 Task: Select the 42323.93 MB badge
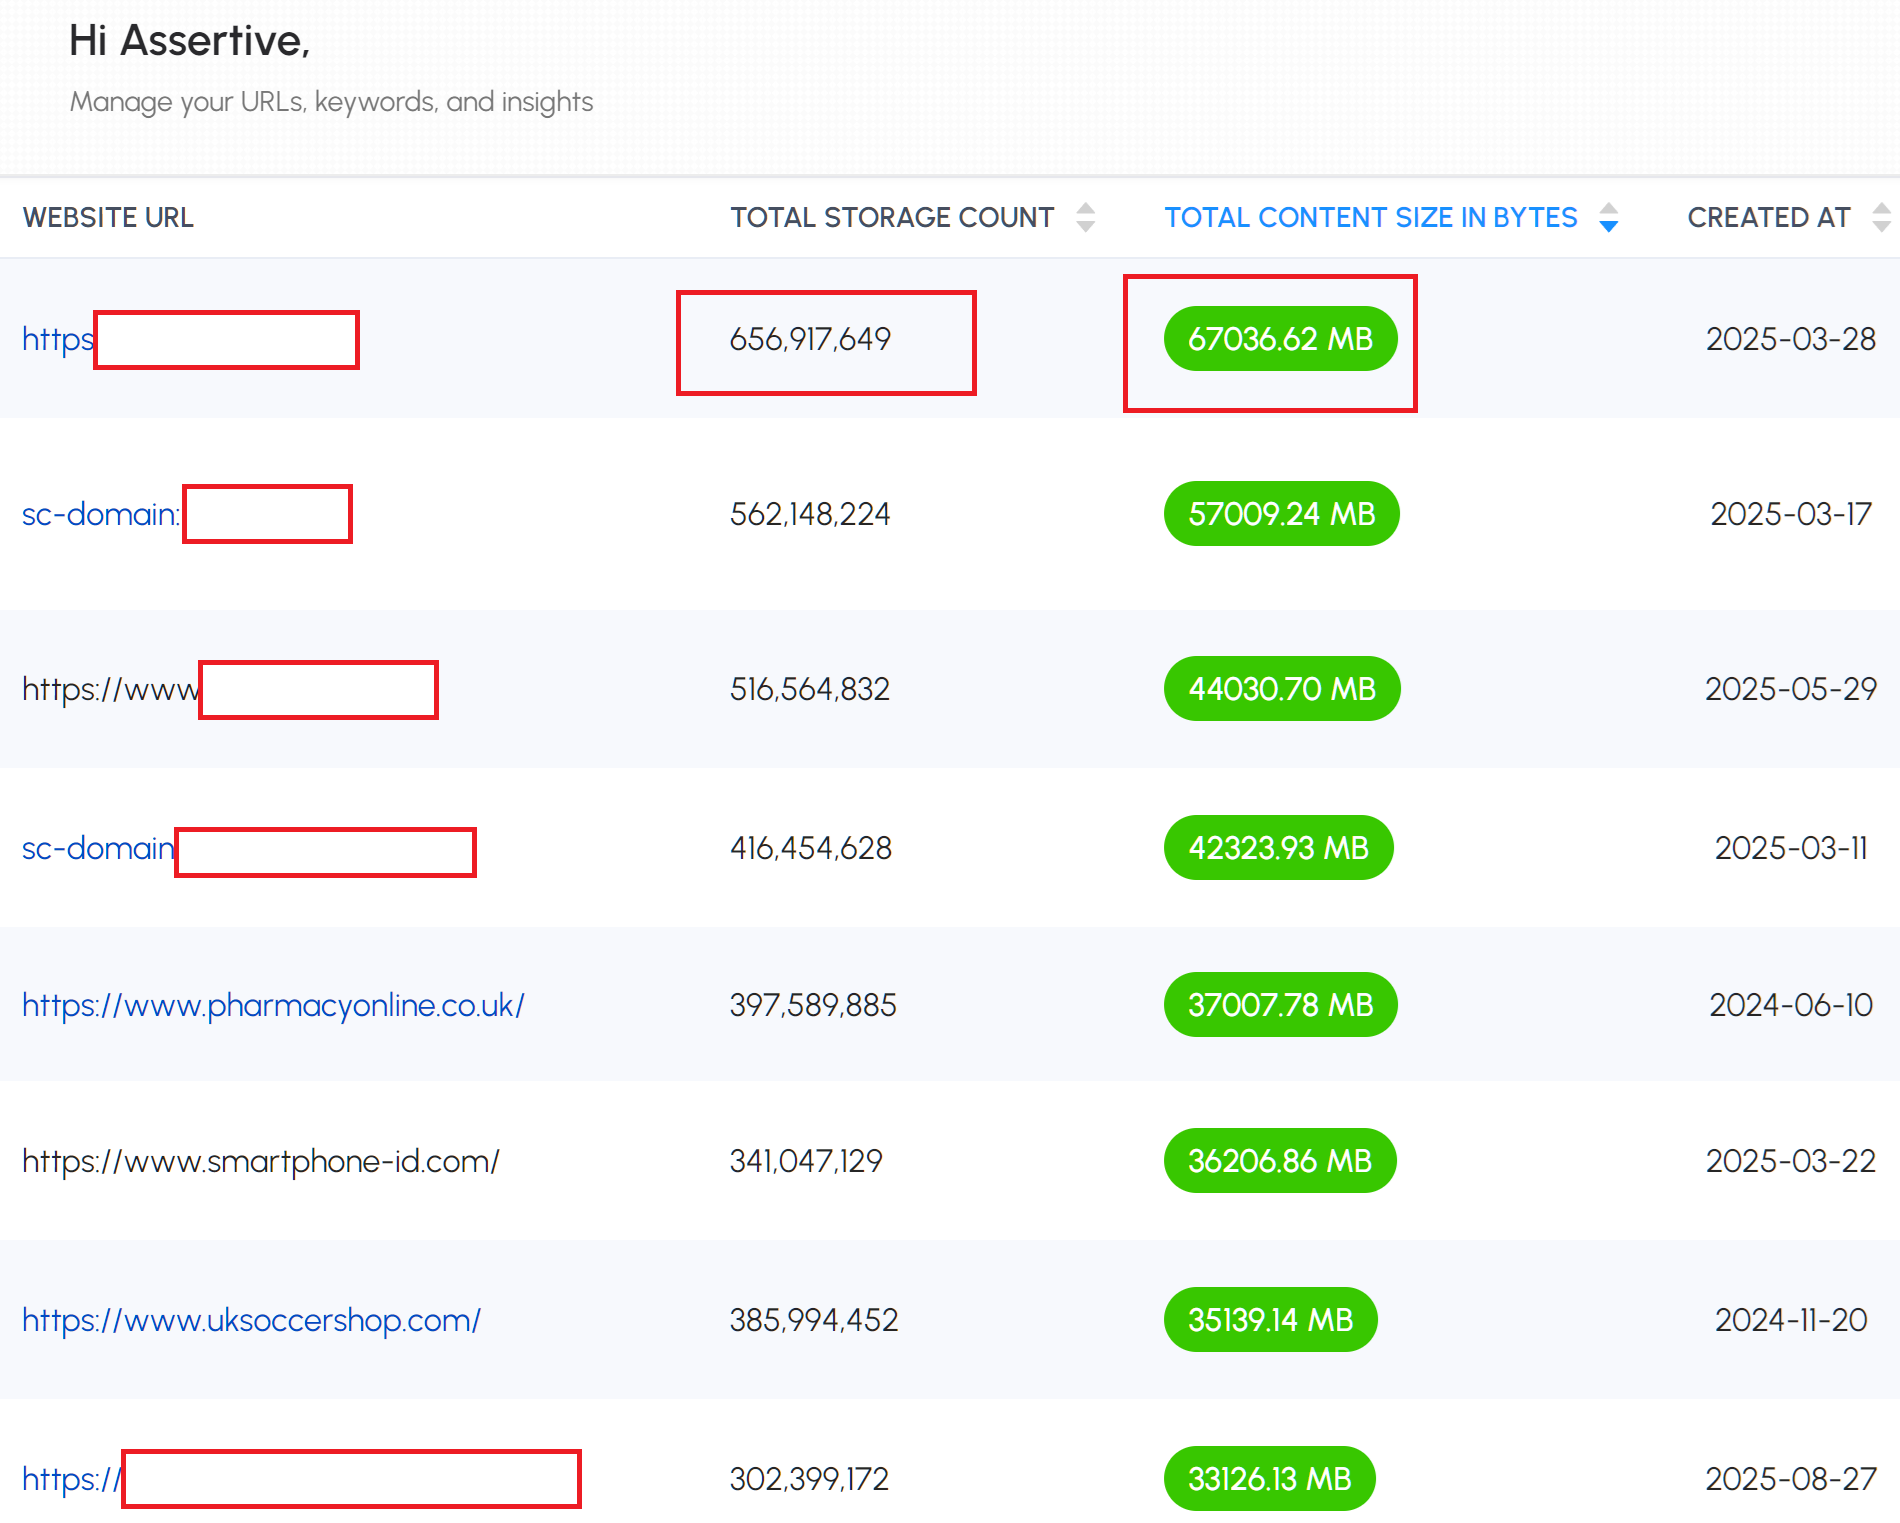tap(1278, 848)
